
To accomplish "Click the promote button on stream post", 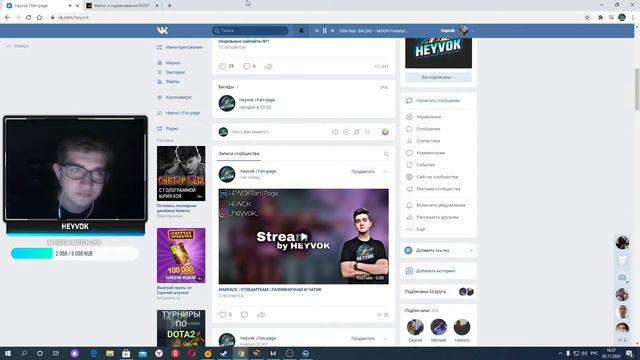I will [x=363, y=171].
